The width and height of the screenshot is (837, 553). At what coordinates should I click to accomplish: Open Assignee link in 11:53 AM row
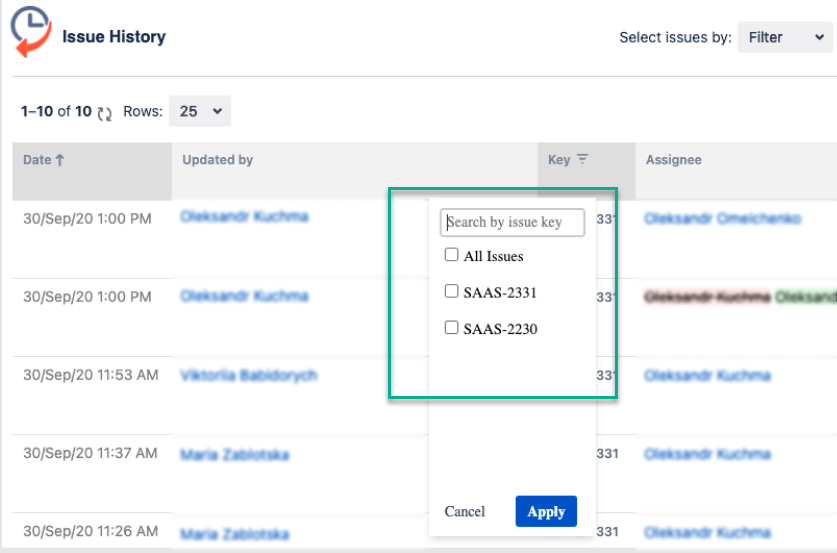(x=707, y=375)
